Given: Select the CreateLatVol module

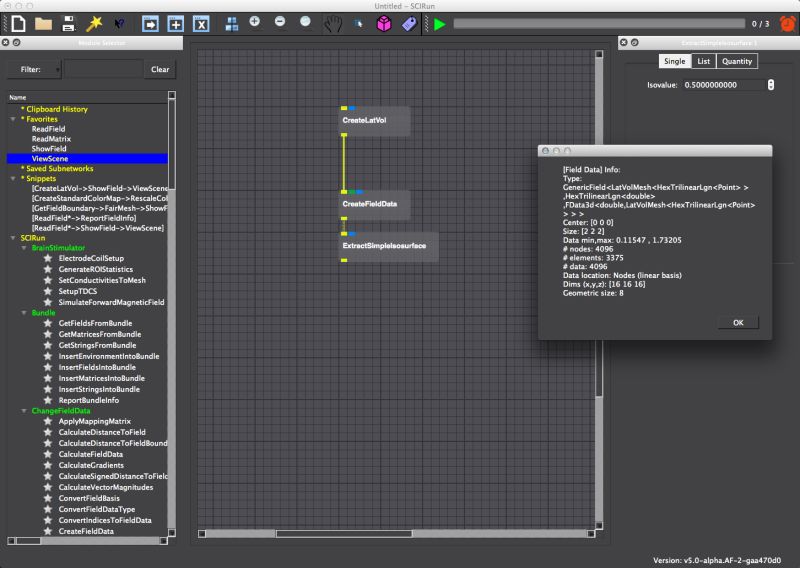Looking at the screenshot, I should point(374,121).
